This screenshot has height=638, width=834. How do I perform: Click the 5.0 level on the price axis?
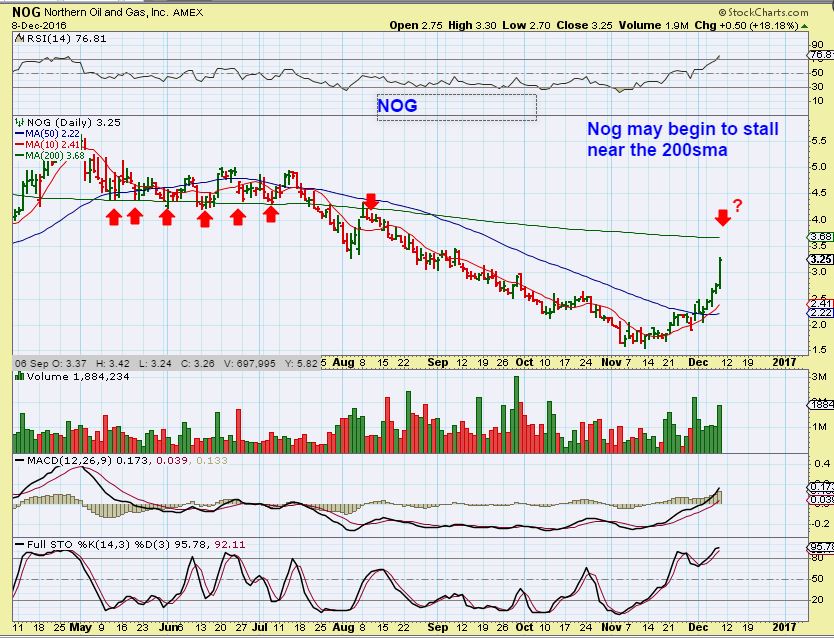pos(819,166)
